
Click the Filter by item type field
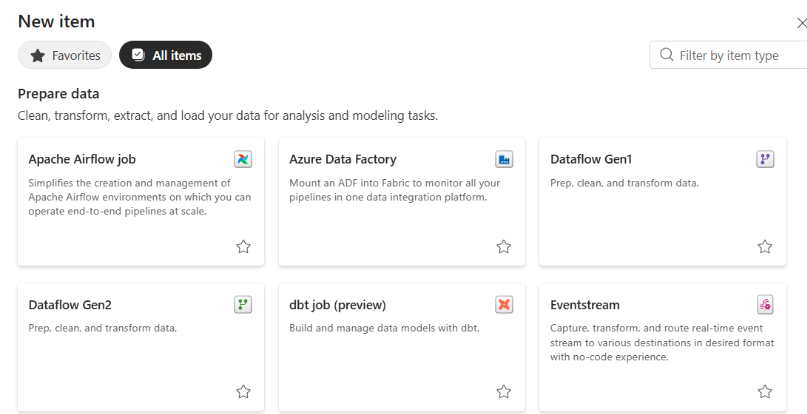[x=735, y=55]
